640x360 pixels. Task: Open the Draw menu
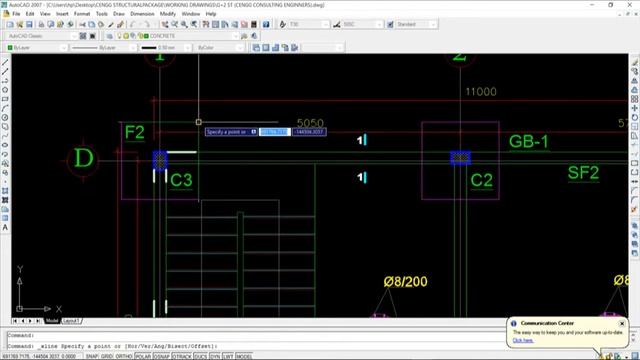click(x=119, y=14)
